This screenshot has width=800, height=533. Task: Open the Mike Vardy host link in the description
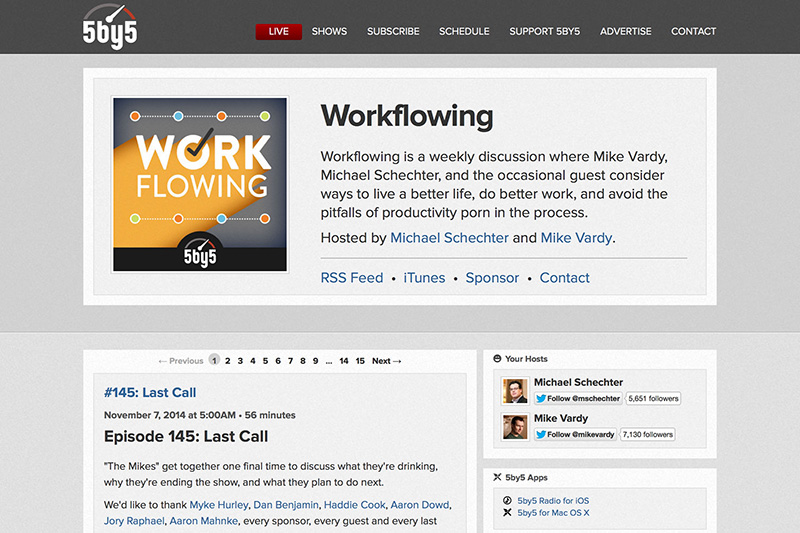coord(576,238)
